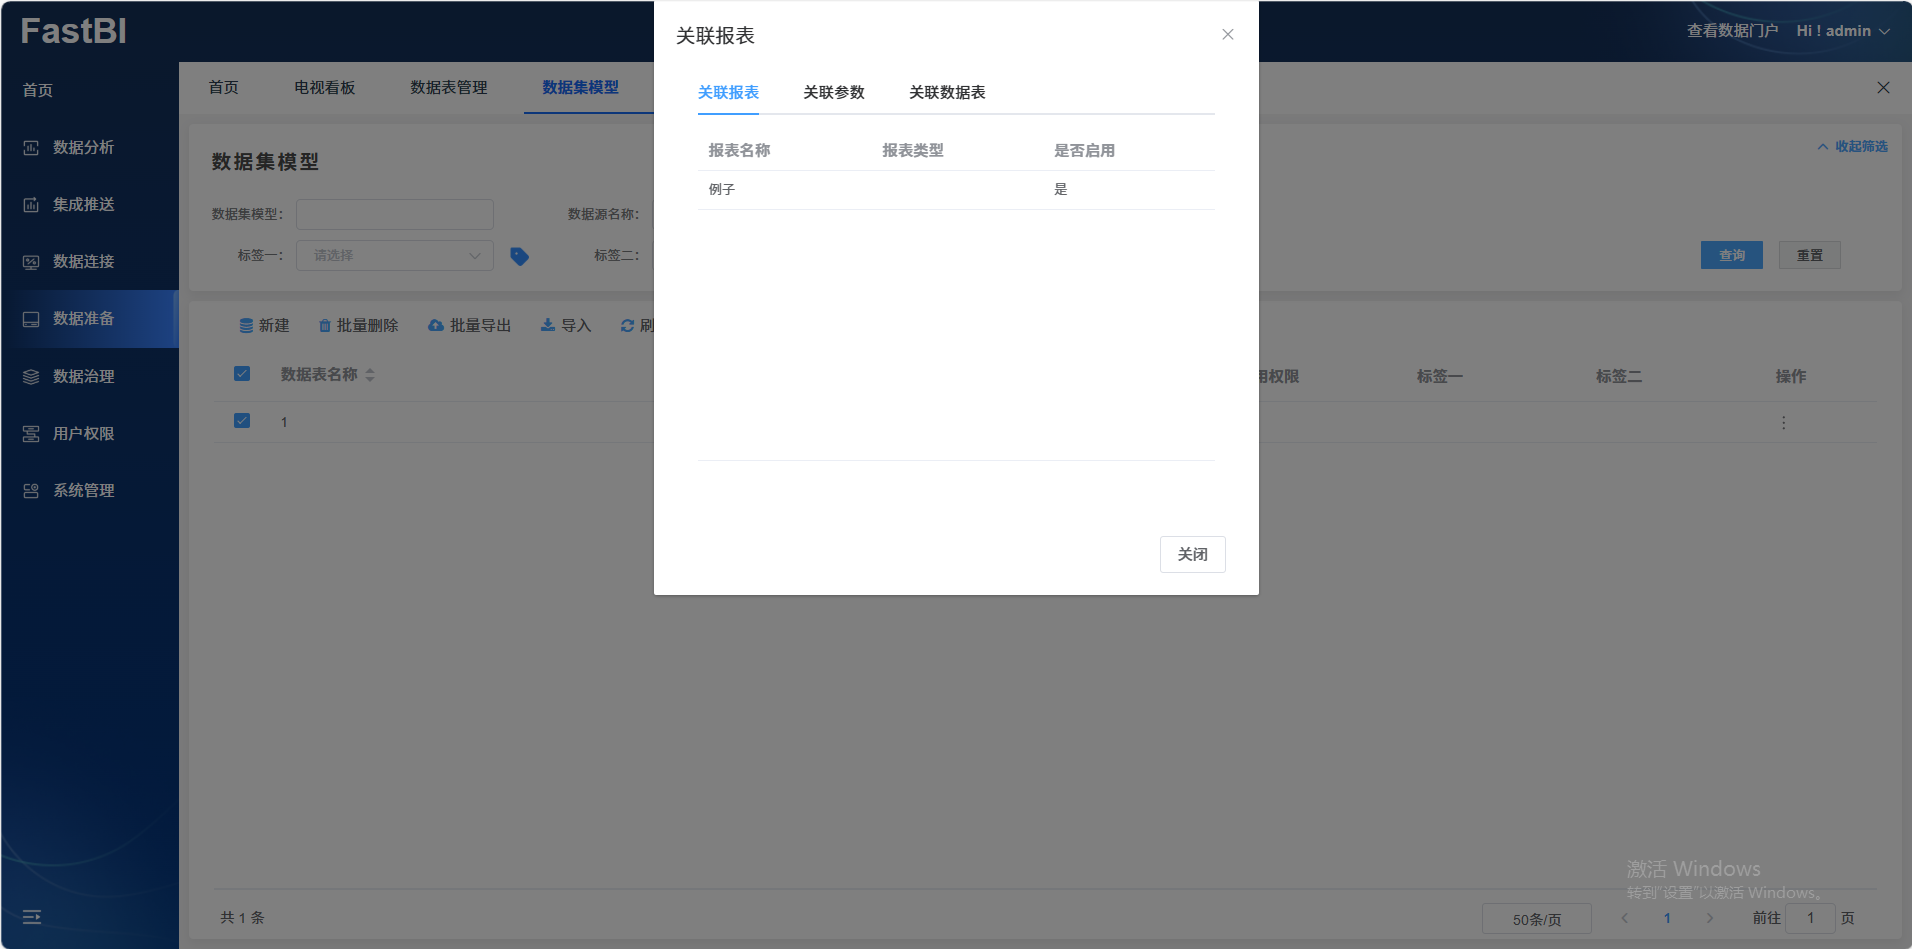Toggle the collapse icon at bottom left

pos(31,916)
